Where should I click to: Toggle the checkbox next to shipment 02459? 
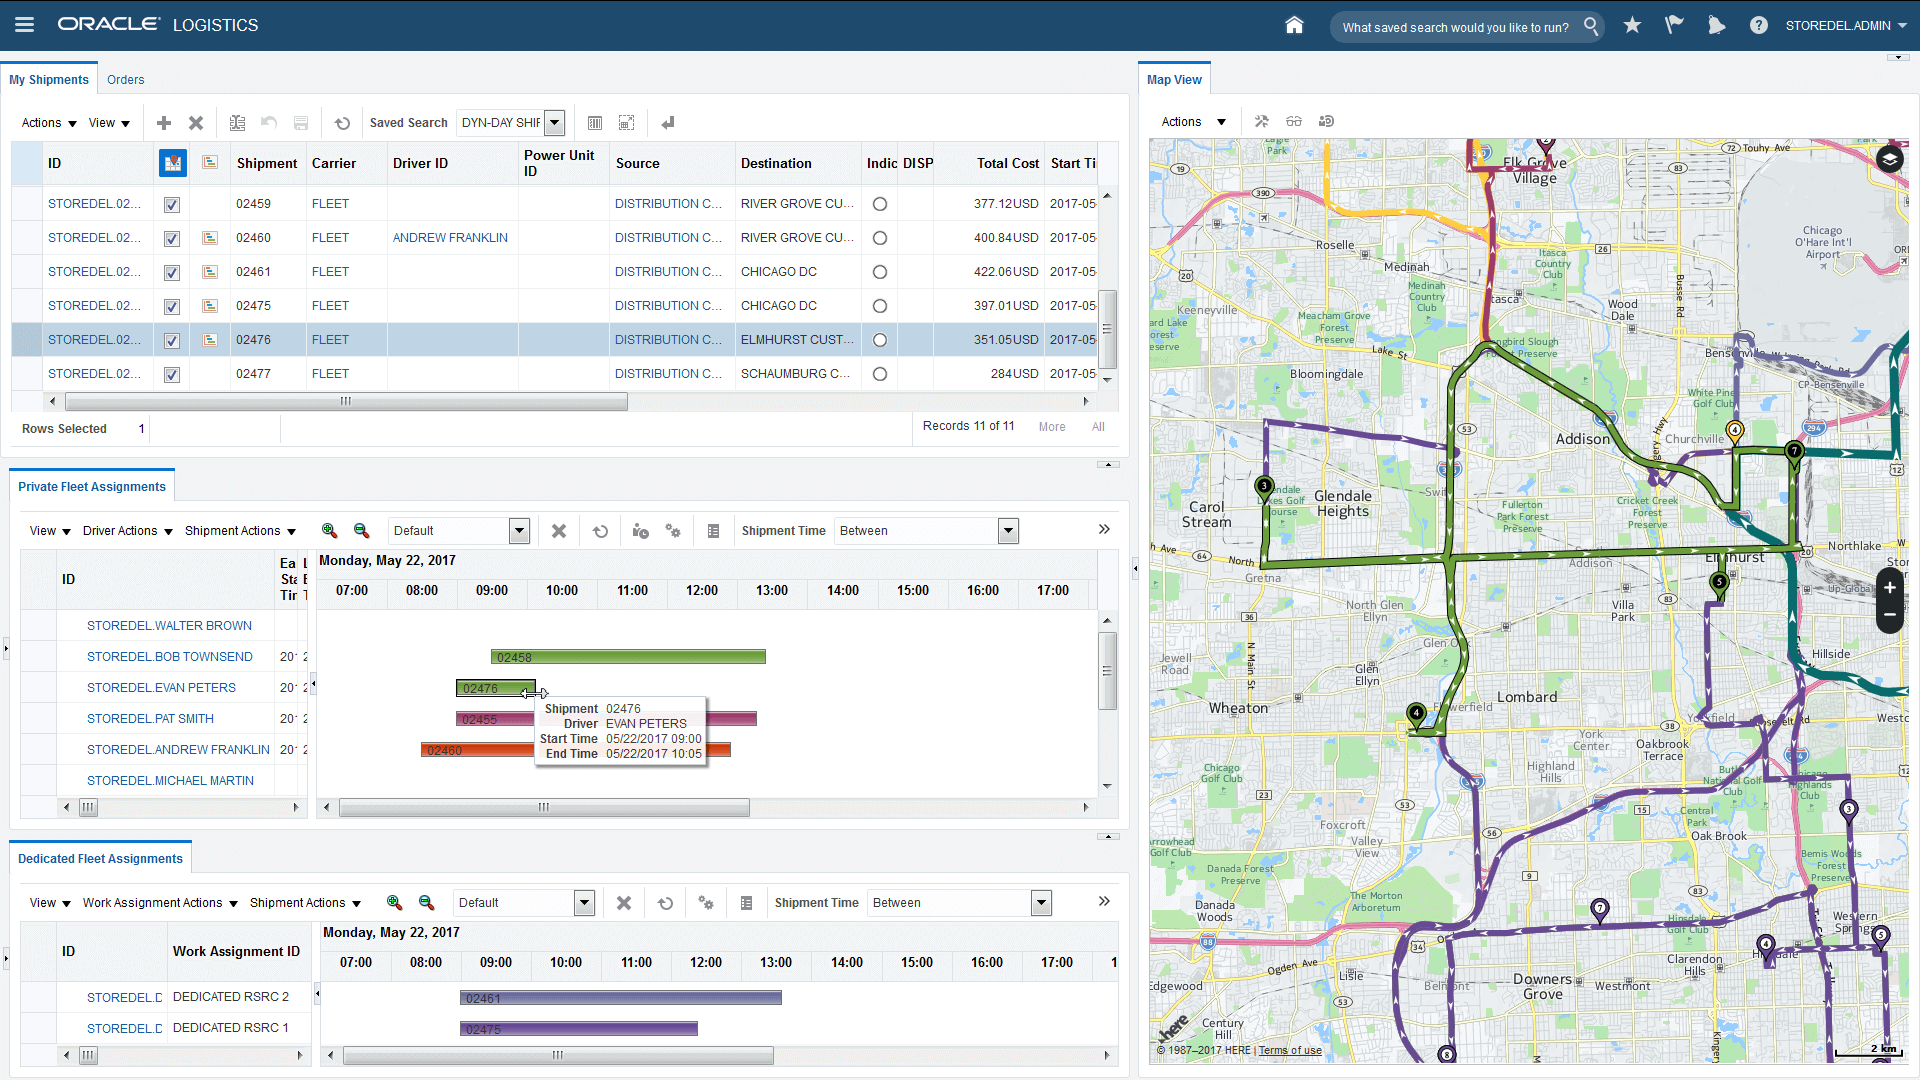pyautogui.click(x=173, y=204)
